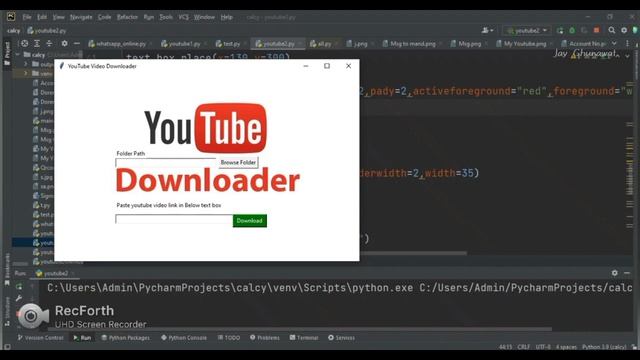Toggle tool window bars icon at bottom-left corner

tap(7, 347)
